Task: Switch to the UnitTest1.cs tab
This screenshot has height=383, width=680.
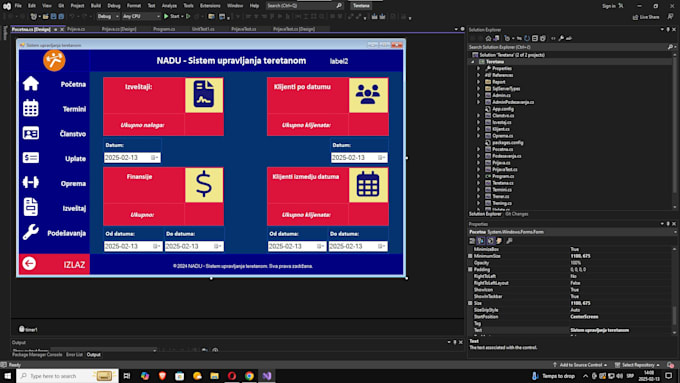Action: (203, 29)
